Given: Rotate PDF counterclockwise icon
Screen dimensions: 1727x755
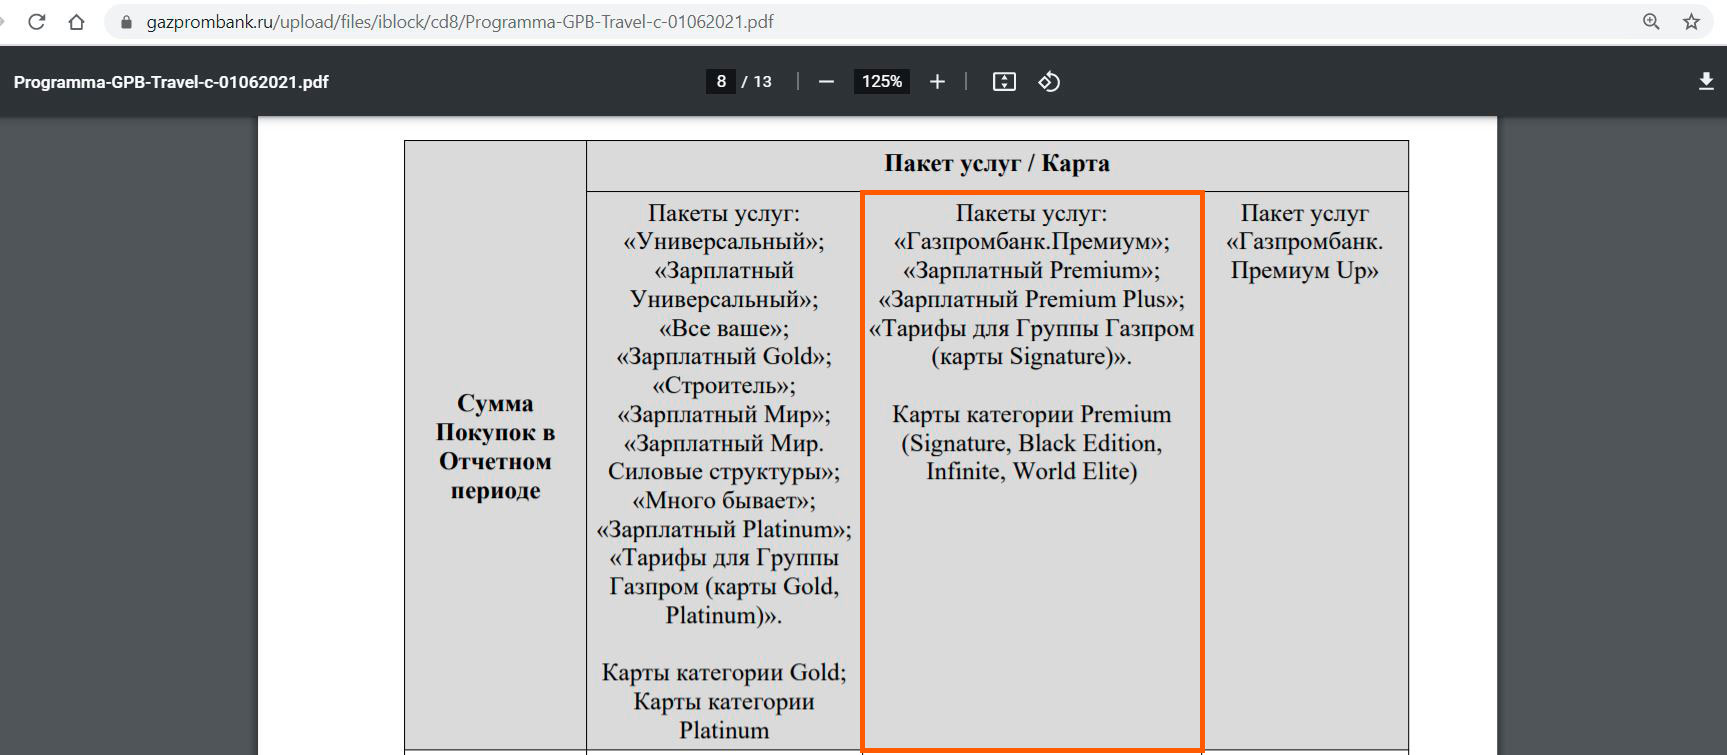Looking at the screenshot, I should (x=1049, y=82).
